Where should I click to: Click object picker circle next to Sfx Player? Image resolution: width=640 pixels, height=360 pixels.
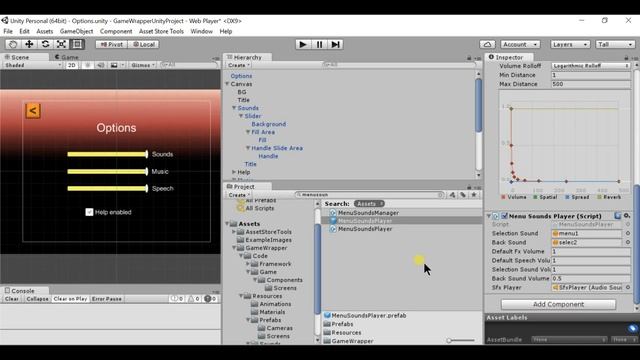(628, 287)
